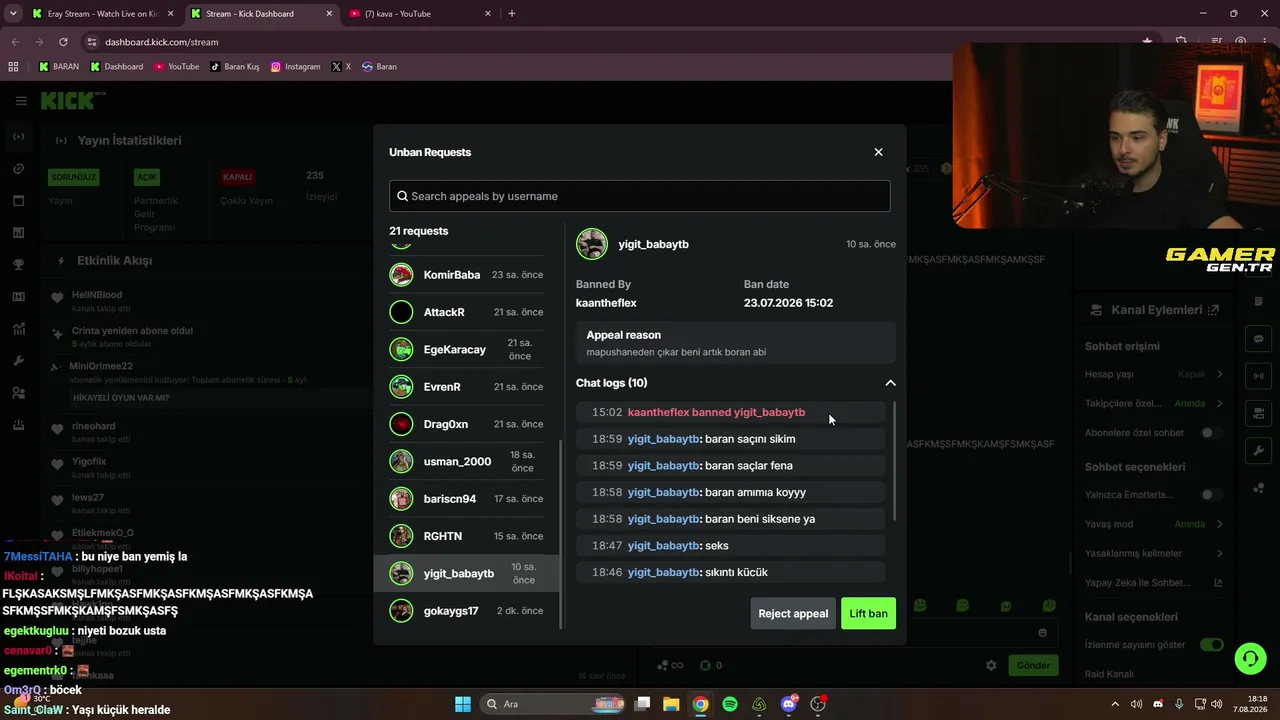
Task: Select Drag0xn unban request
Action: (466, 424)
